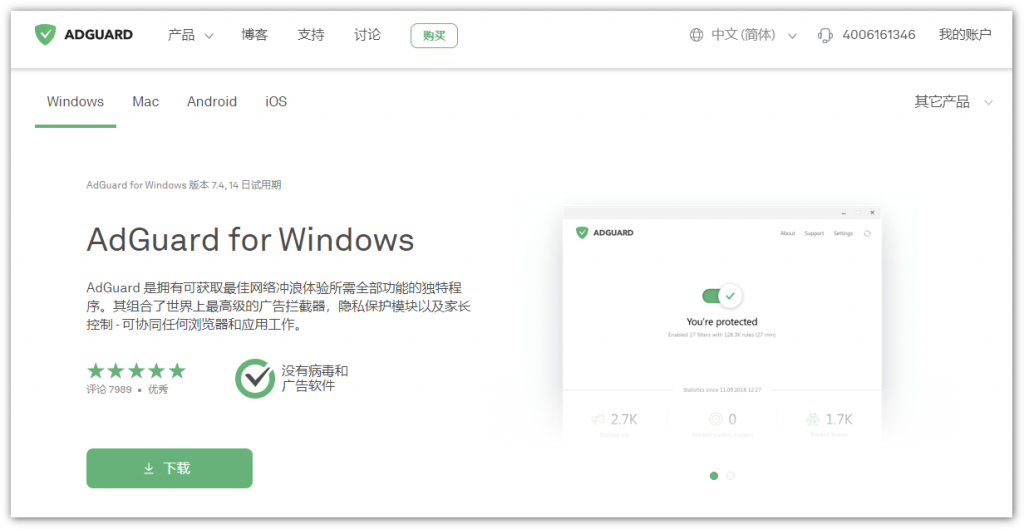This screenshot has height=529, width=1024.
Task: Click the download arrow icon on 下载 button
Action: click(149, 468)
